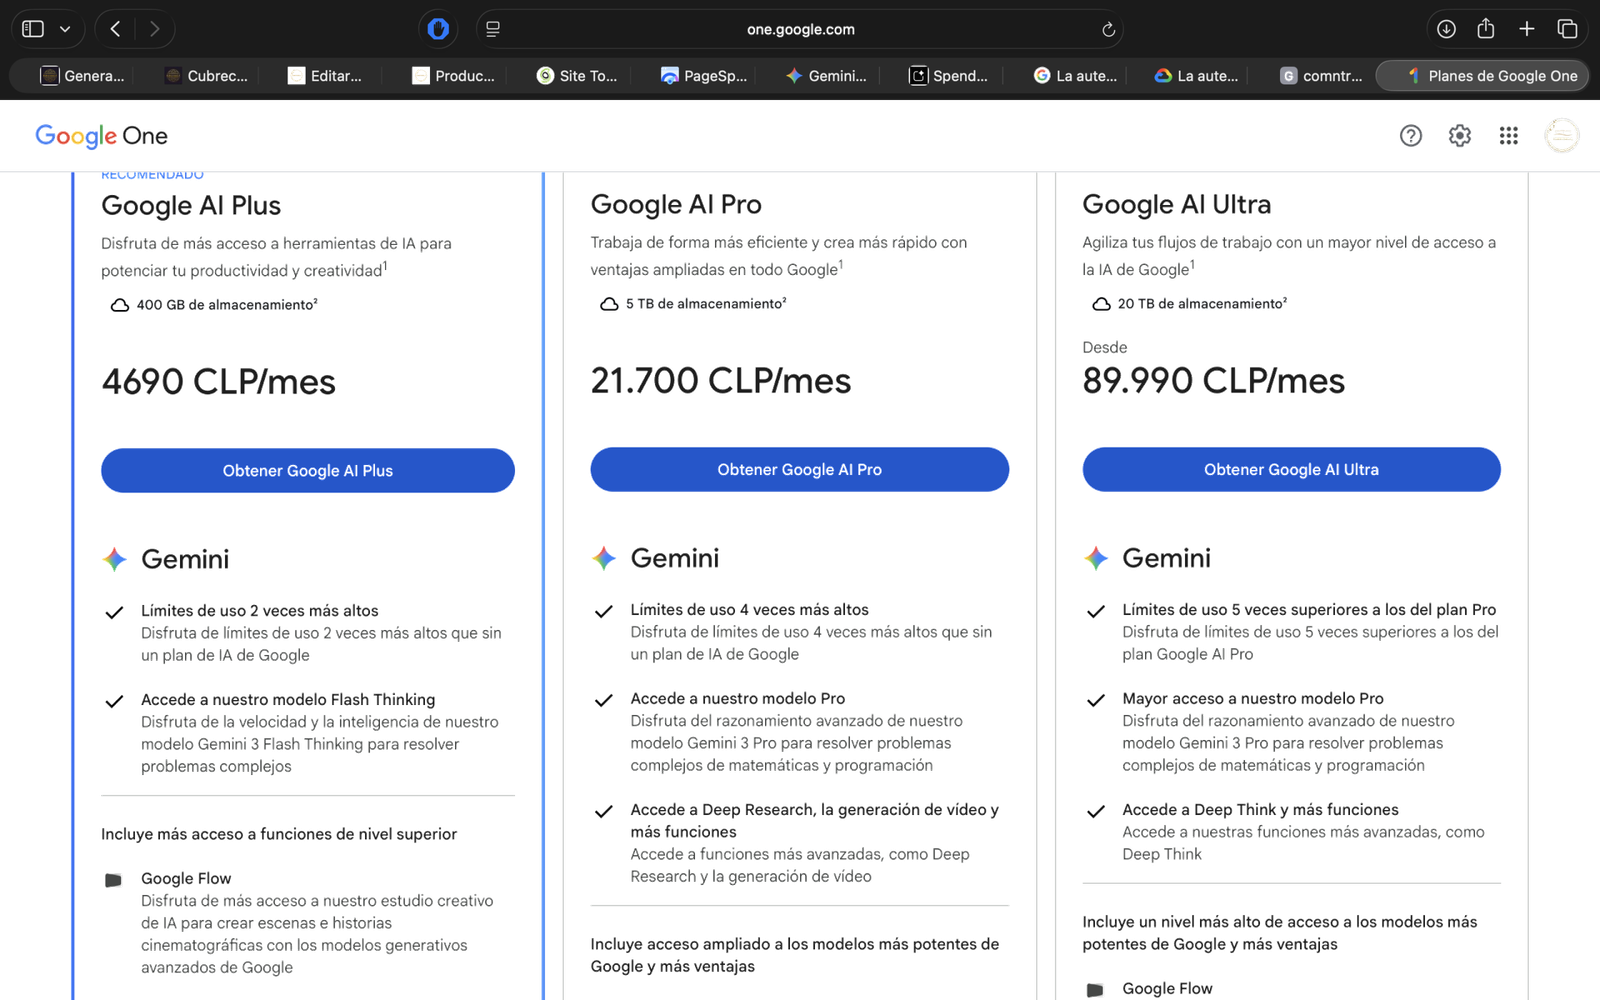The width and height of the screenshot is (1600, 1000).
Task: Click "Límites de uso 2 veces más altos" heading
Action: (260, 611)
